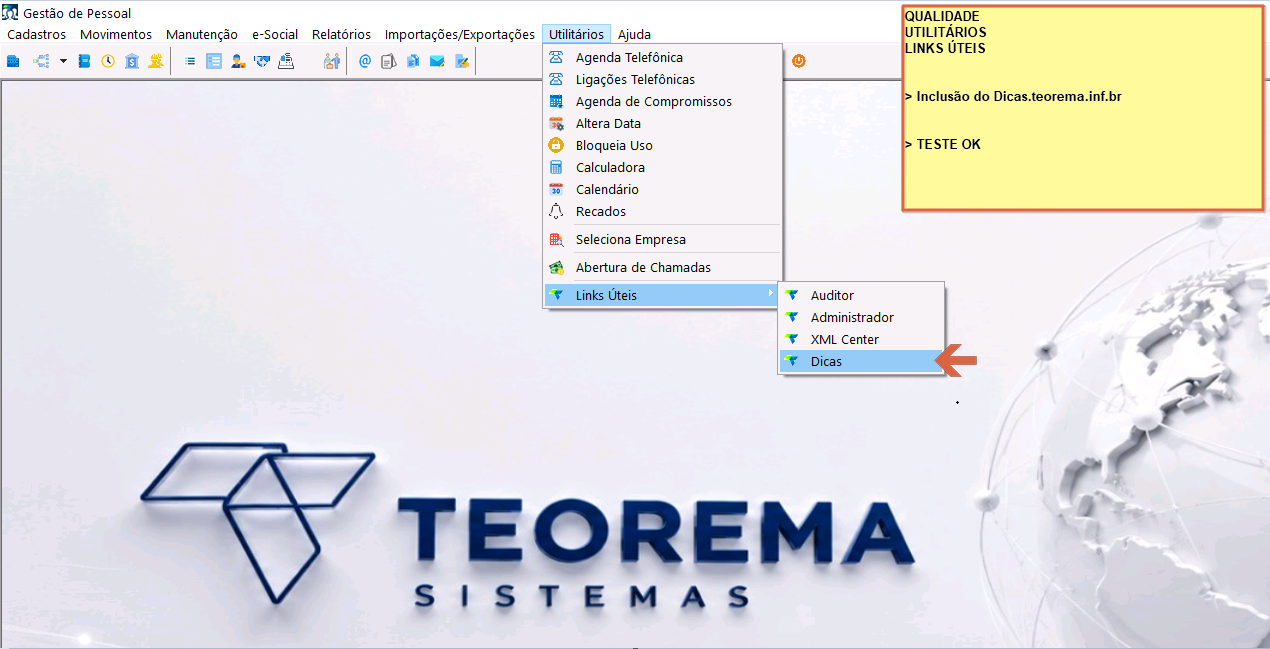The image size is (1270, 649).
Task: Open the Movimentos menu
Action: 116,34
